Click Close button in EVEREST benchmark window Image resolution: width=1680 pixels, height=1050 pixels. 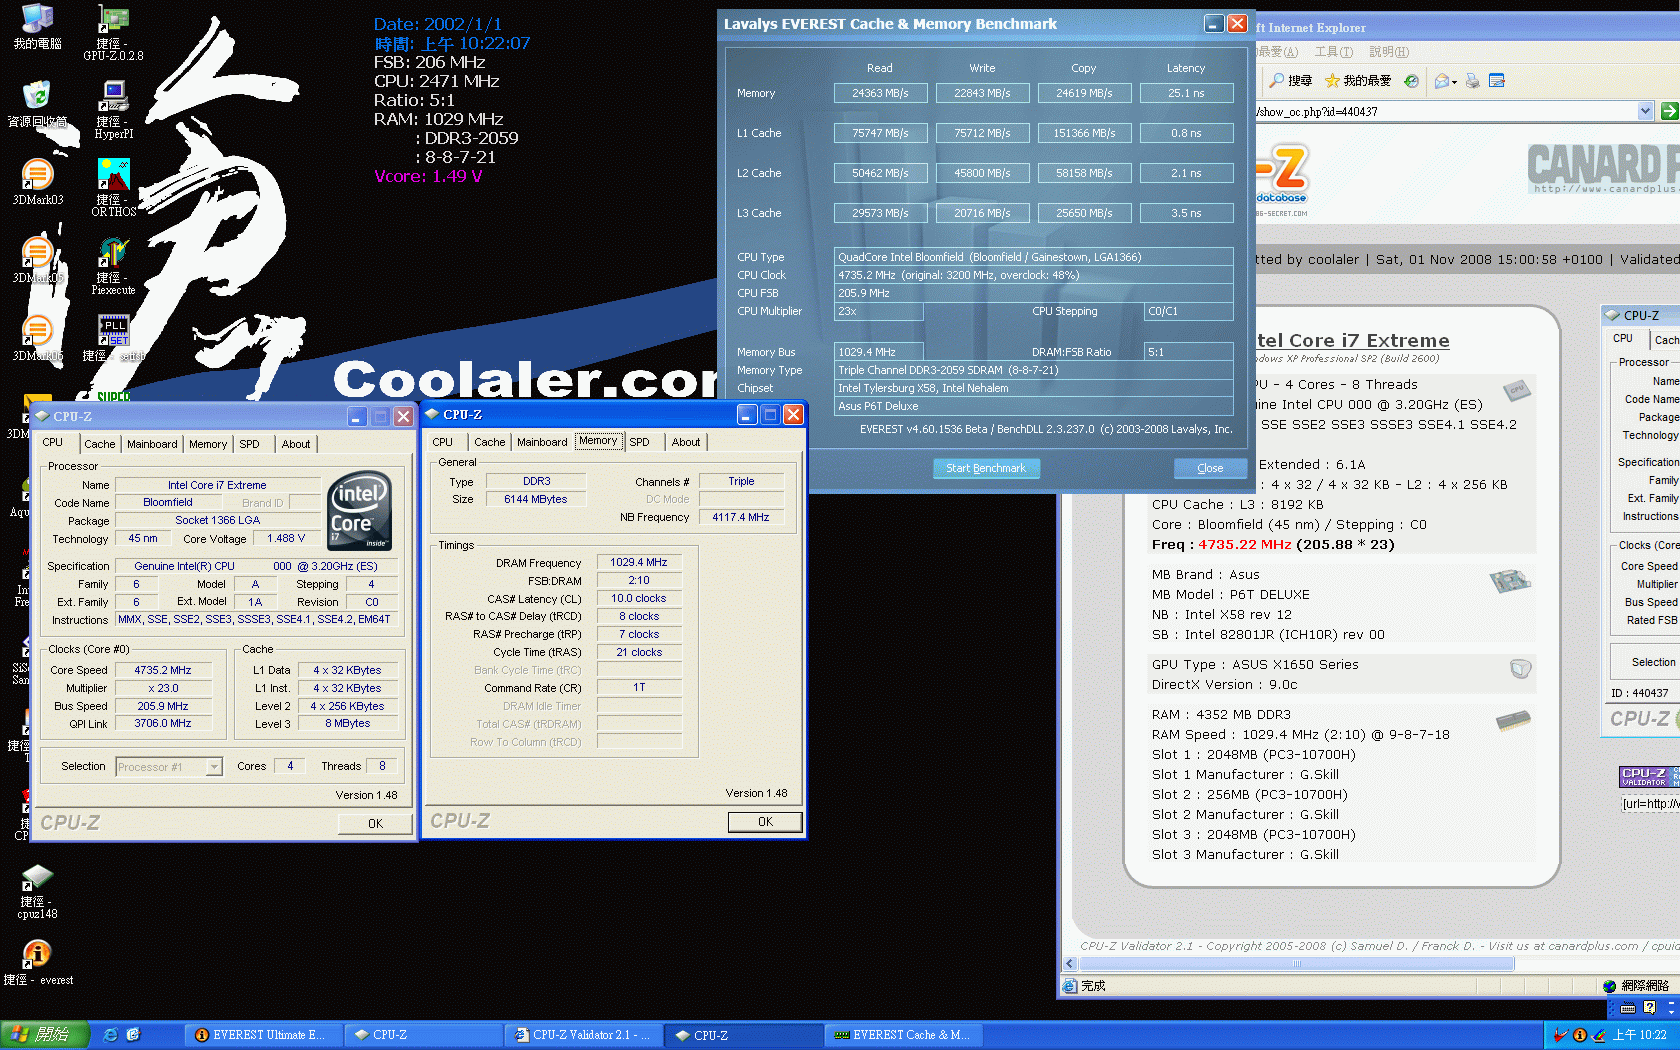[1210, 468]
